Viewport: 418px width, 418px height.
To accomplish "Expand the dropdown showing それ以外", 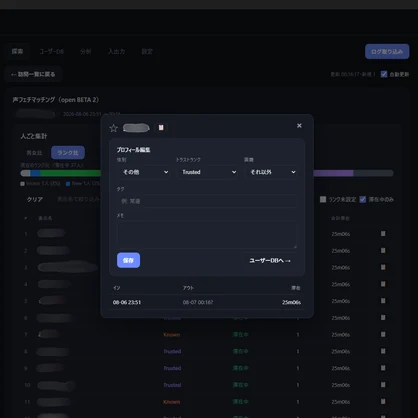I will point(272,172).
